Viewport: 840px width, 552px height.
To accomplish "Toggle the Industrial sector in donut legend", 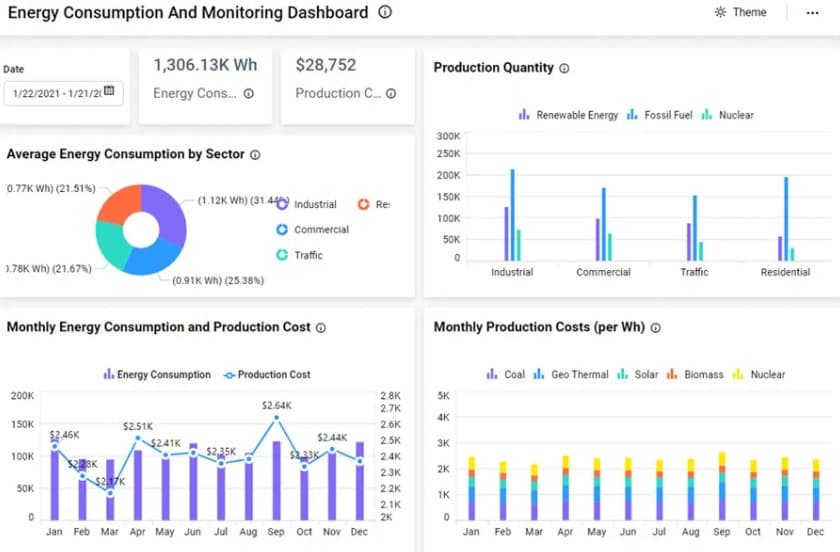I will pyautogui.click(x=307, y=204).
